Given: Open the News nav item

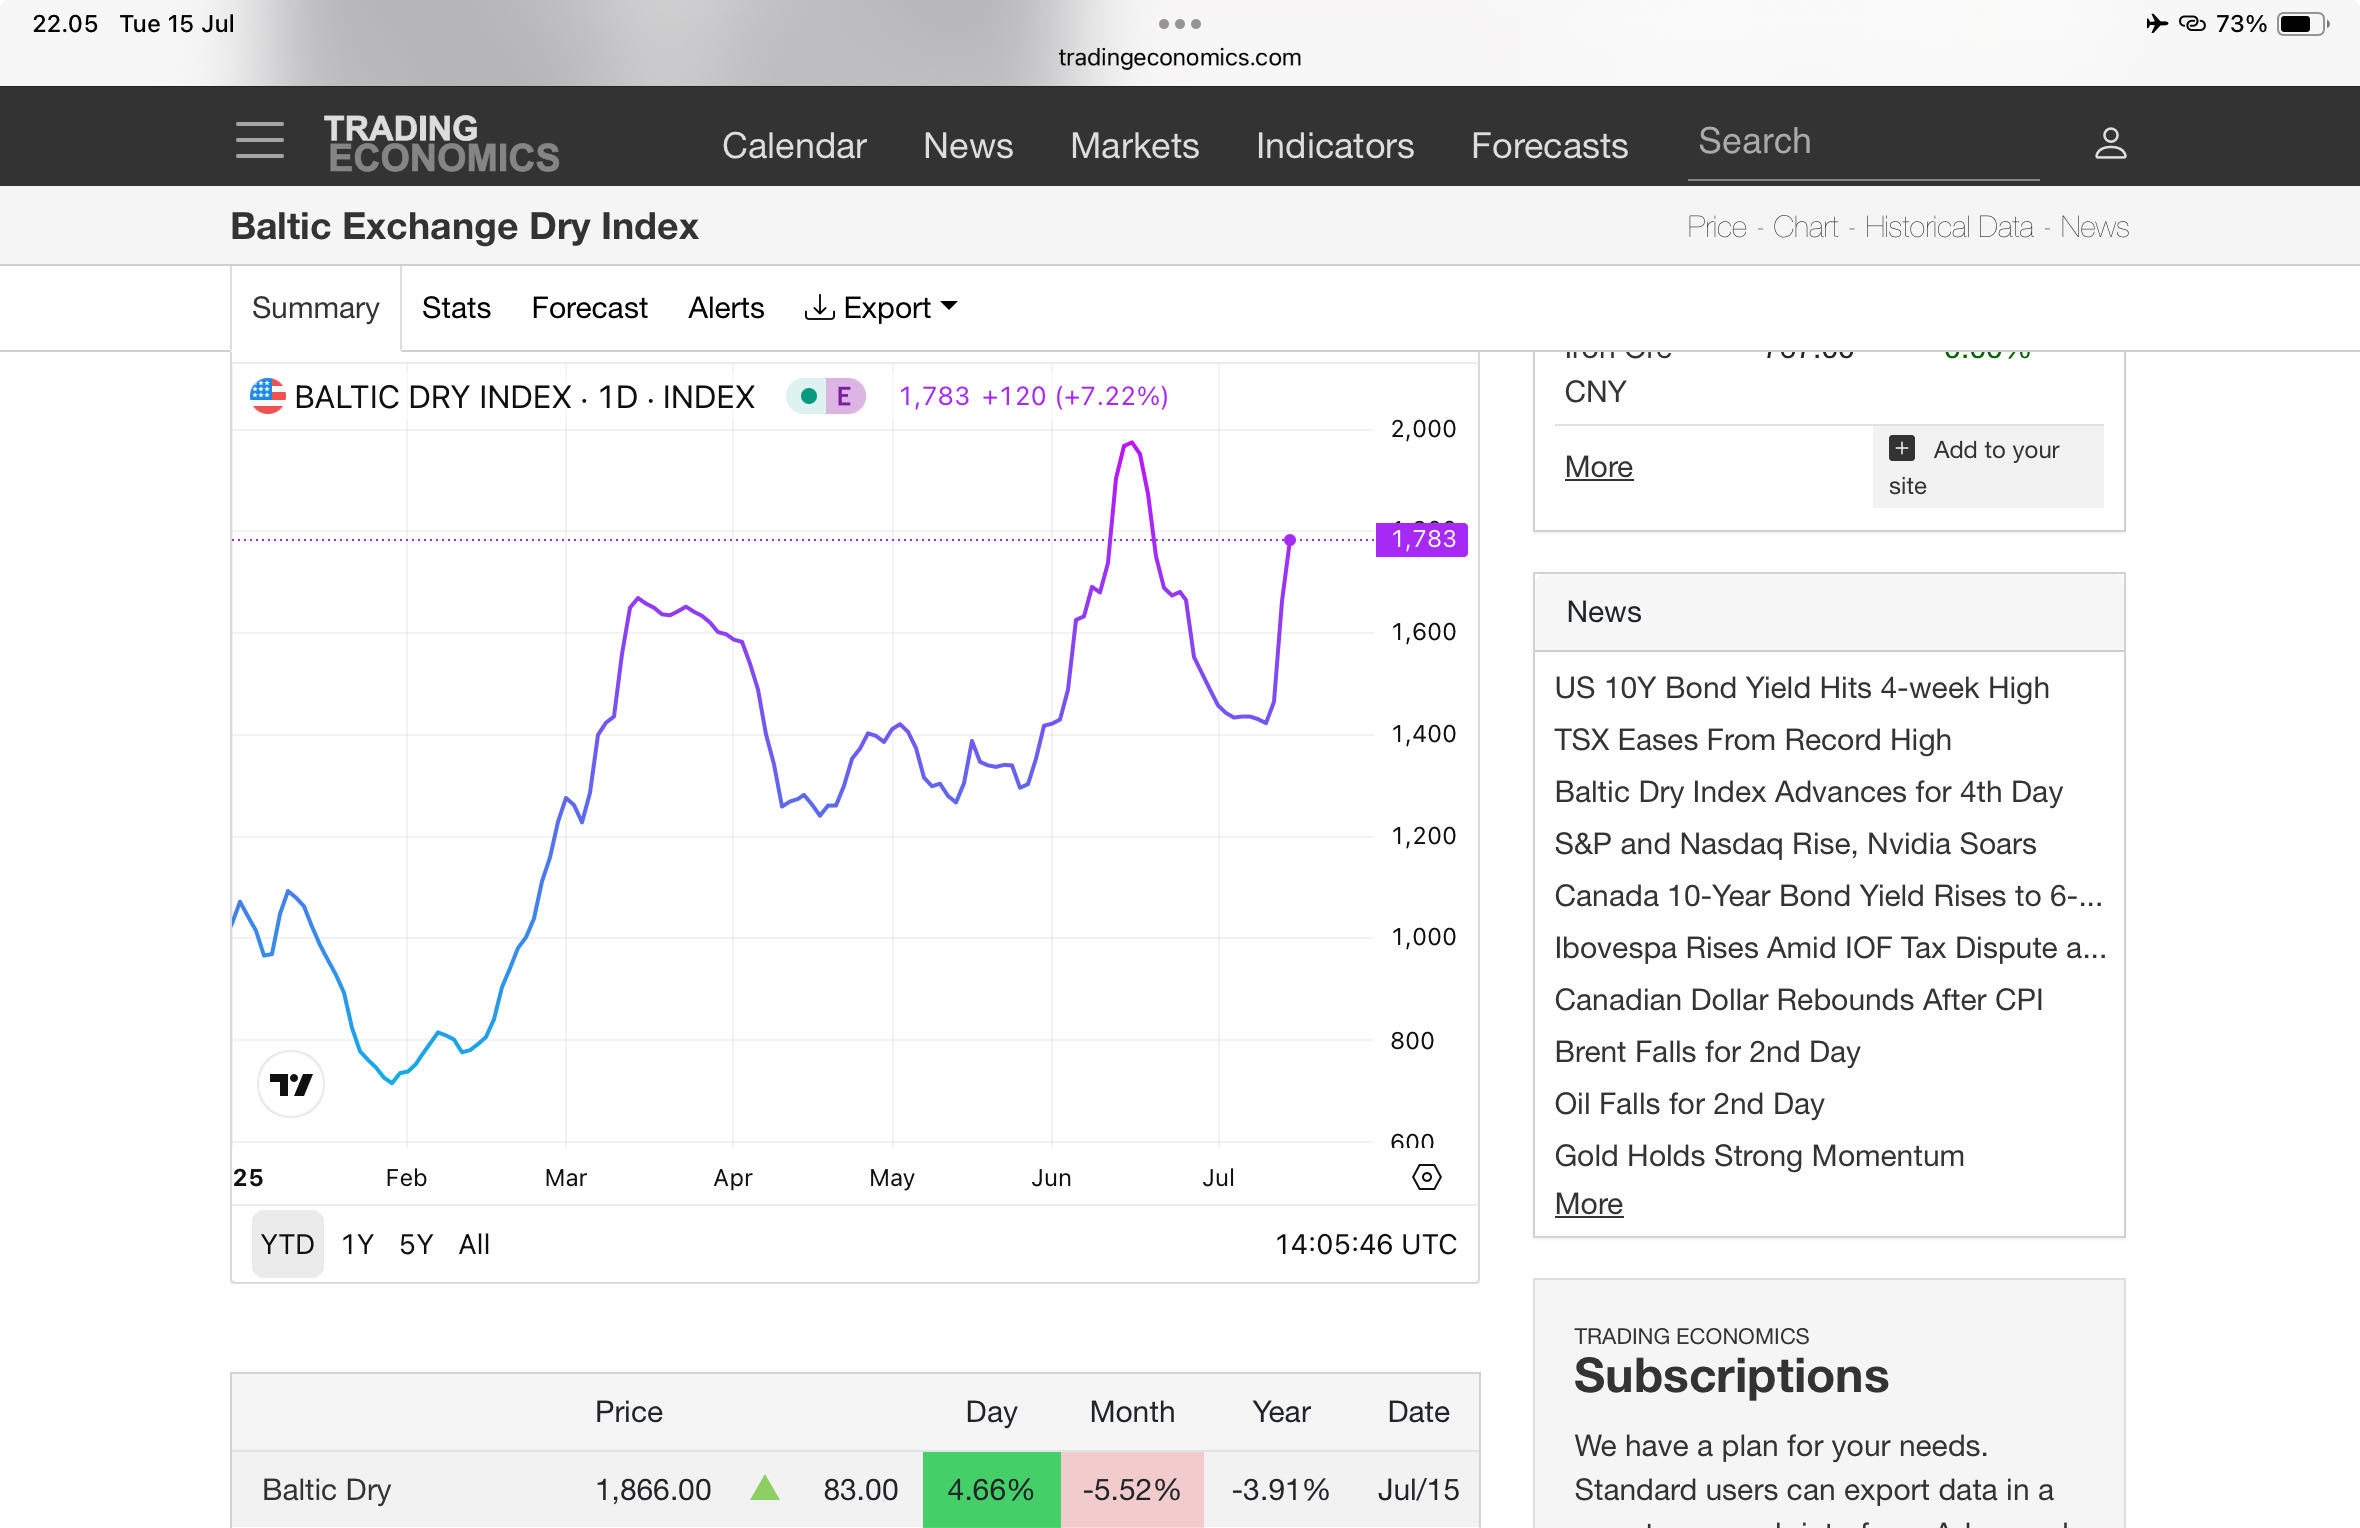Looking at the screenshot, I should click(968, 145).
